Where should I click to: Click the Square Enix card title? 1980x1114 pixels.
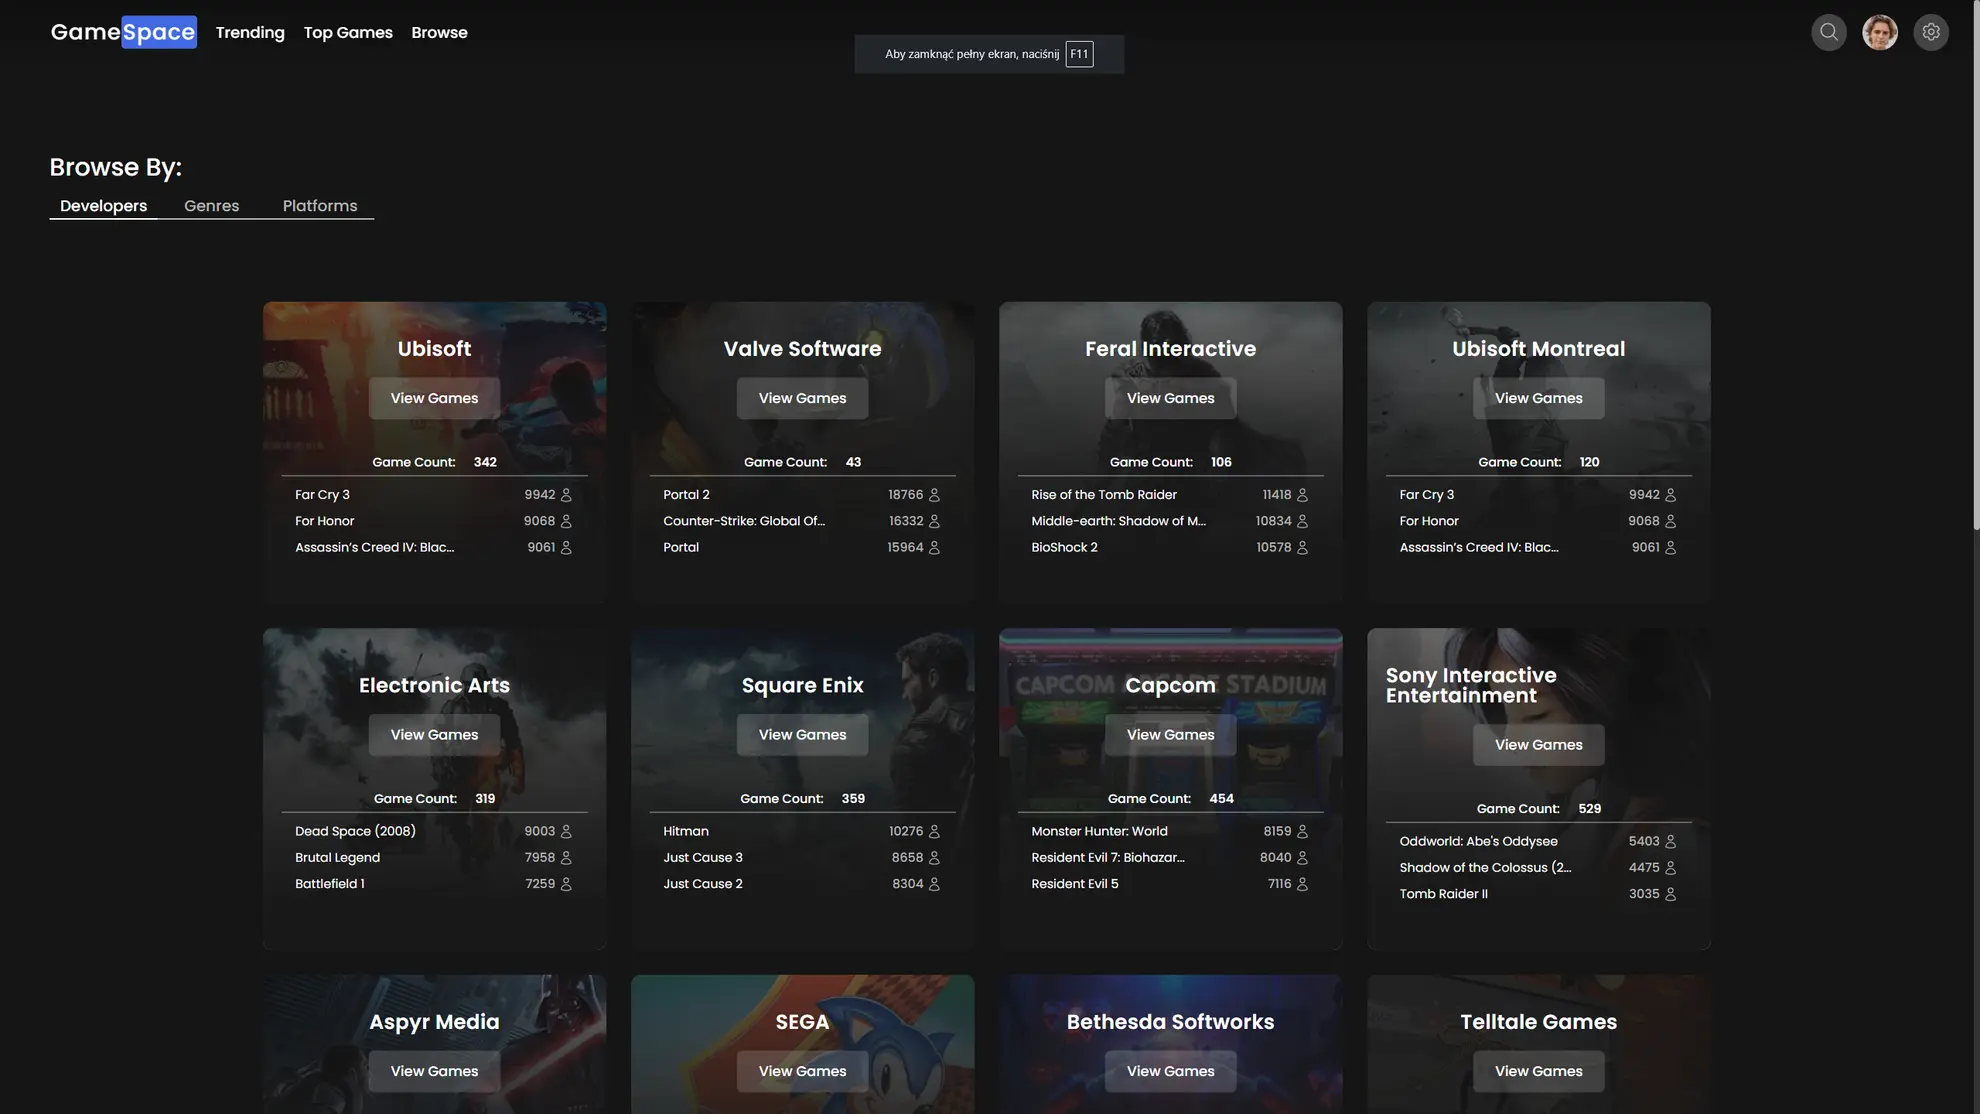[802, 685]
